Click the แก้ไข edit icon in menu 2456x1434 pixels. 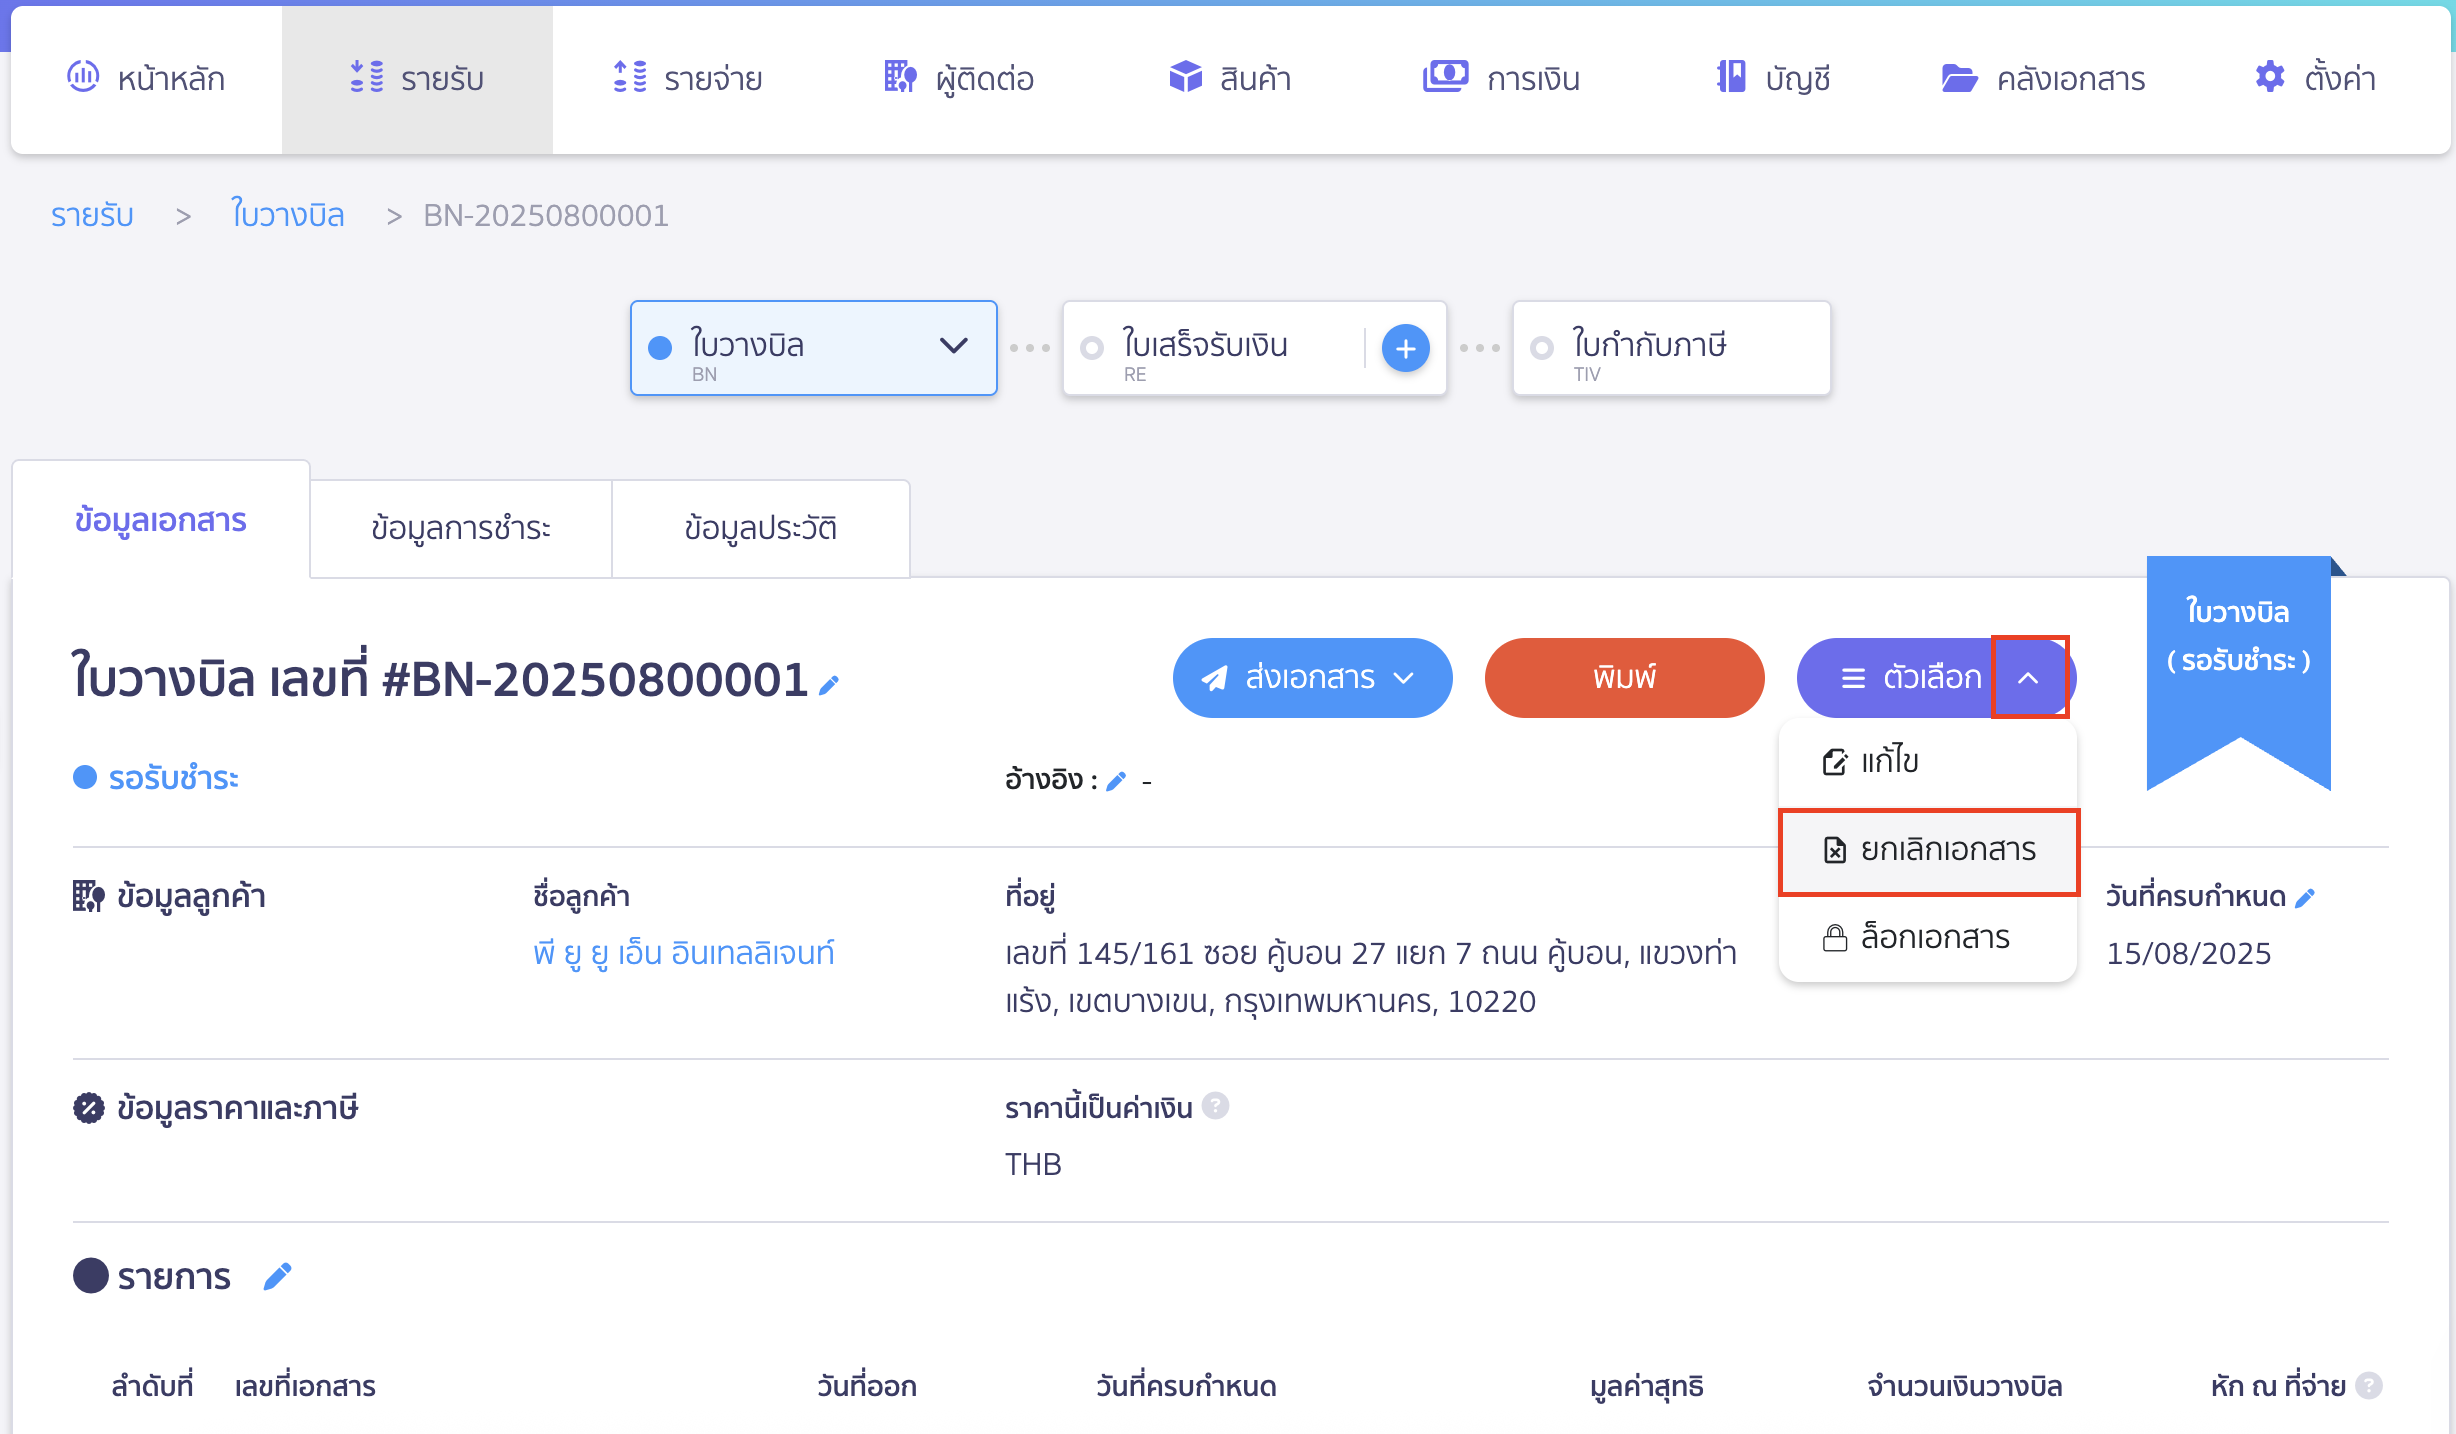1834,762
